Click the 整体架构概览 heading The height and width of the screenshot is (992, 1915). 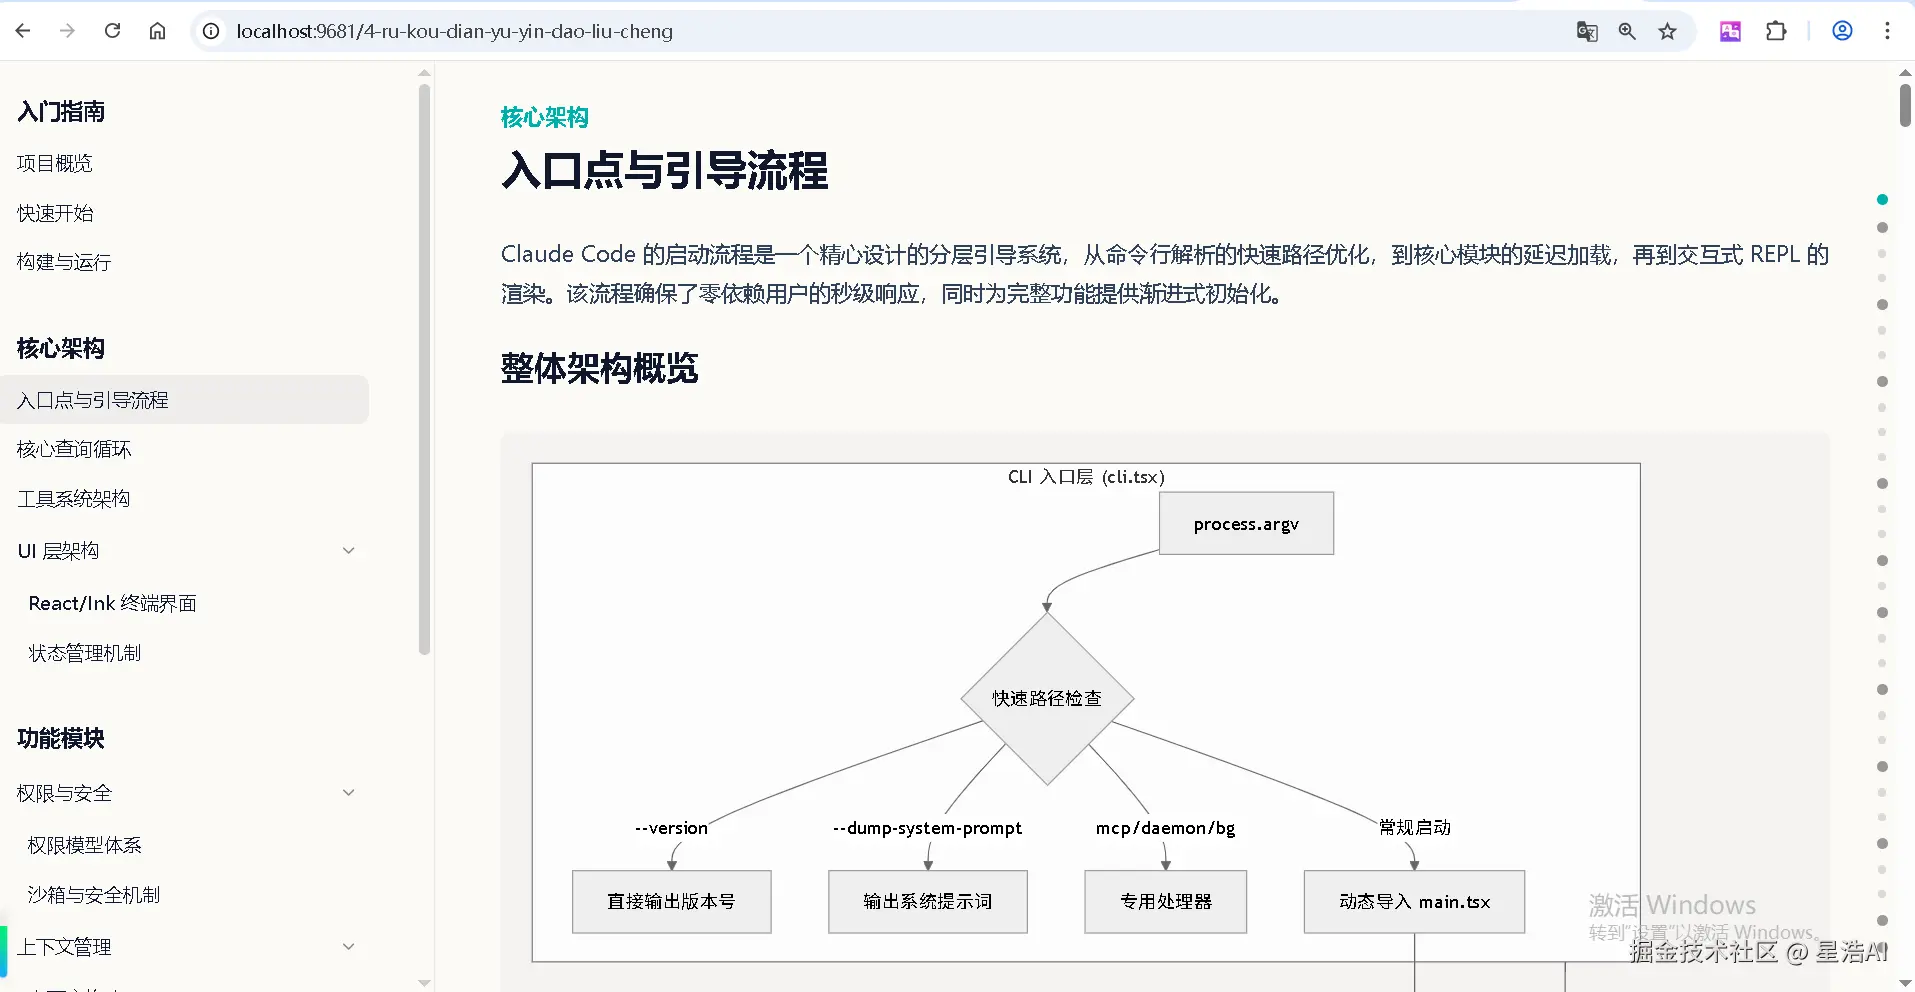coord(599,368)
